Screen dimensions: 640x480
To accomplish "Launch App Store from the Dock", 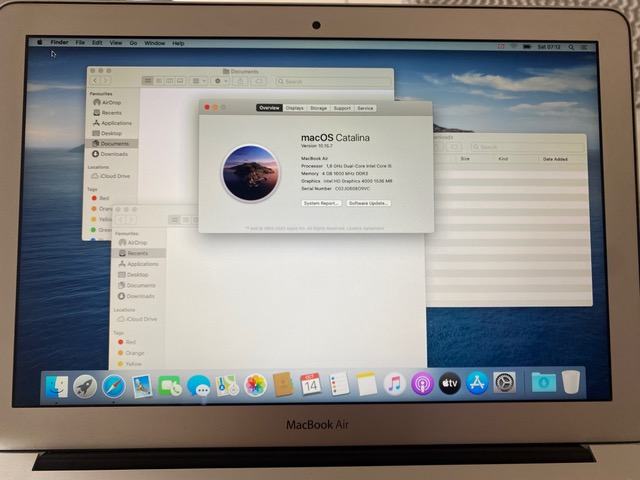I will tap(477, 383).
